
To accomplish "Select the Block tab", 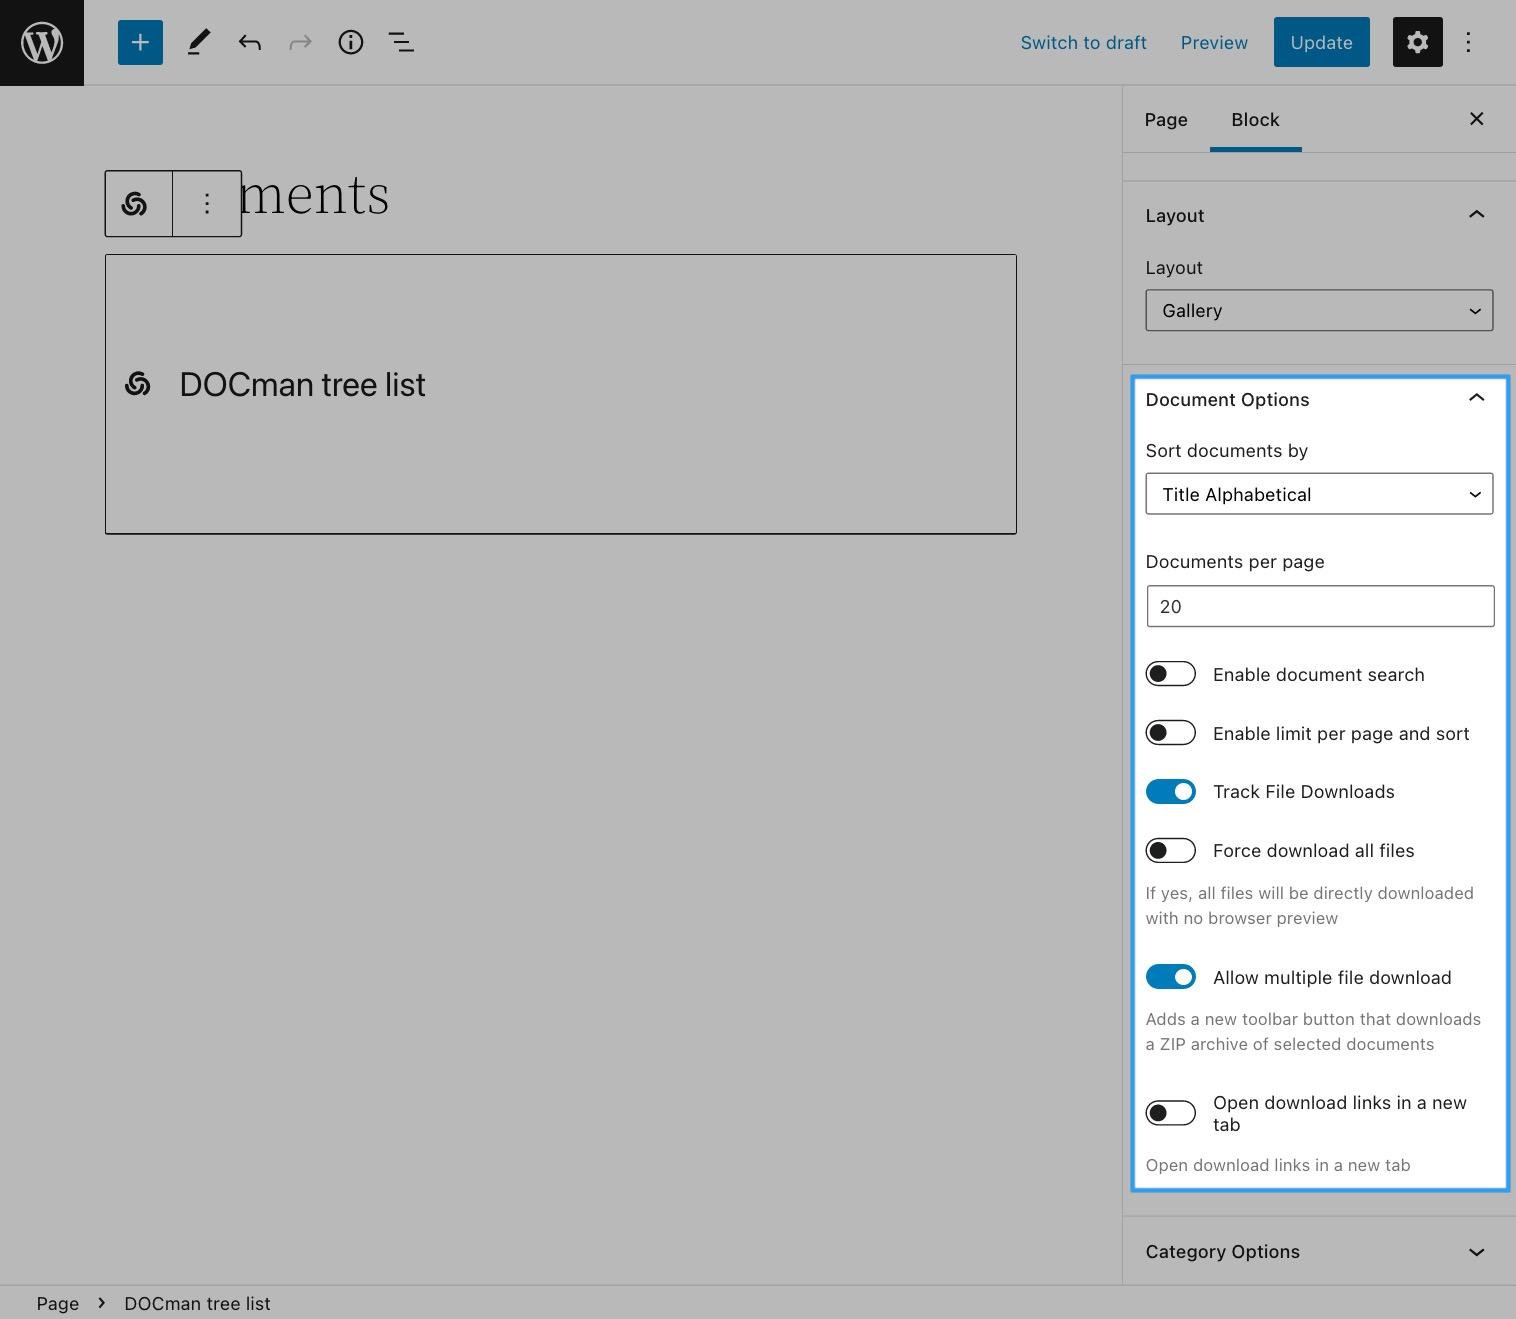I will point(1255,120).
